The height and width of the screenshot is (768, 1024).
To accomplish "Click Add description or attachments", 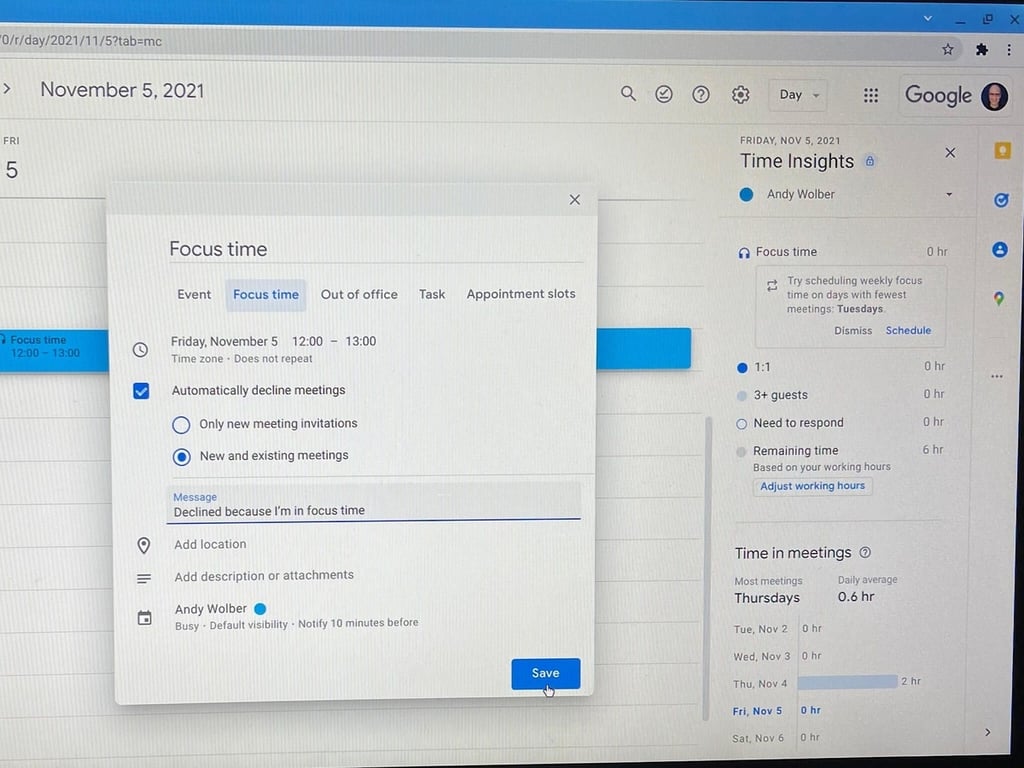I will [x=264, y=575].
